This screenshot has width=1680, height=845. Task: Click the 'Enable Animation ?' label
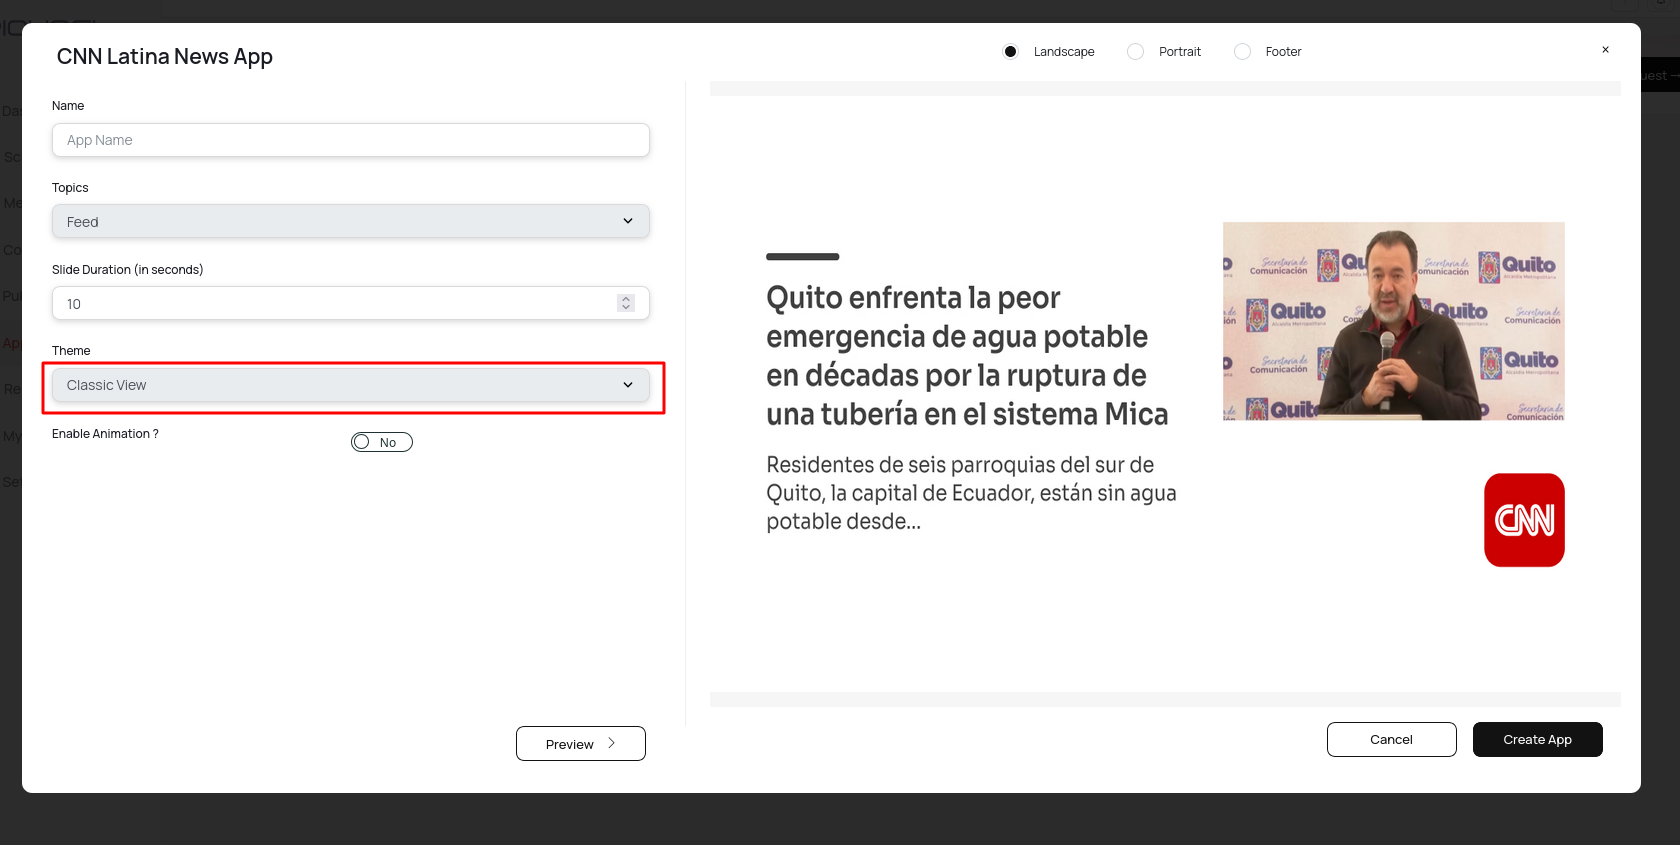[x=105, y=434]
